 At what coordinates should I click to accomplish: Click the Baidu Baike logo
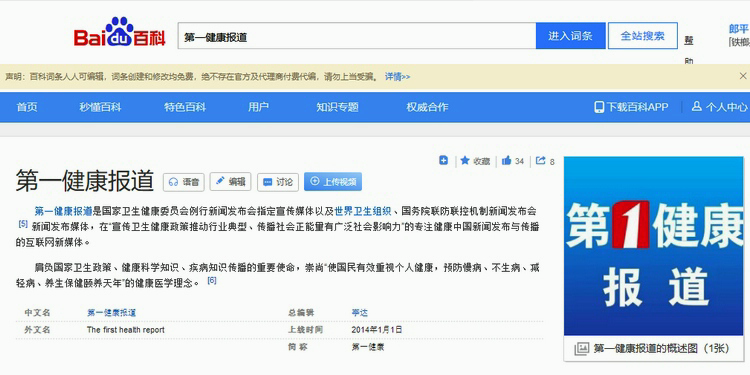coord(119,33)
